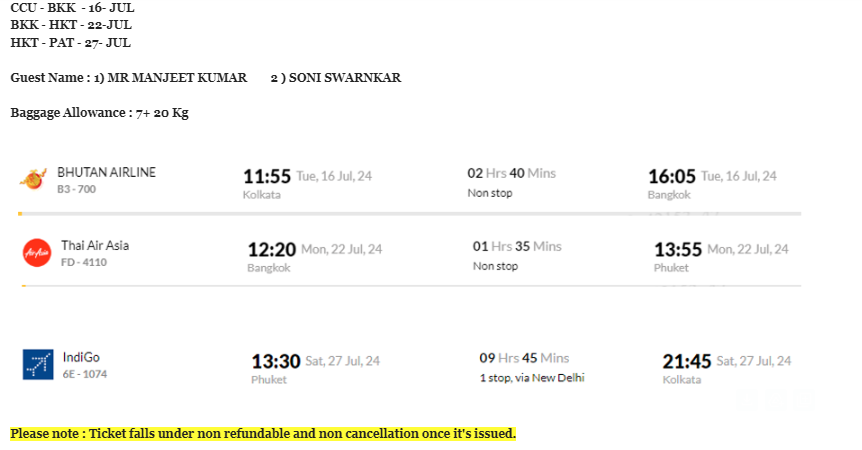
Task: Click the 13:30 Phuket departure time
Action: (276, 362)
